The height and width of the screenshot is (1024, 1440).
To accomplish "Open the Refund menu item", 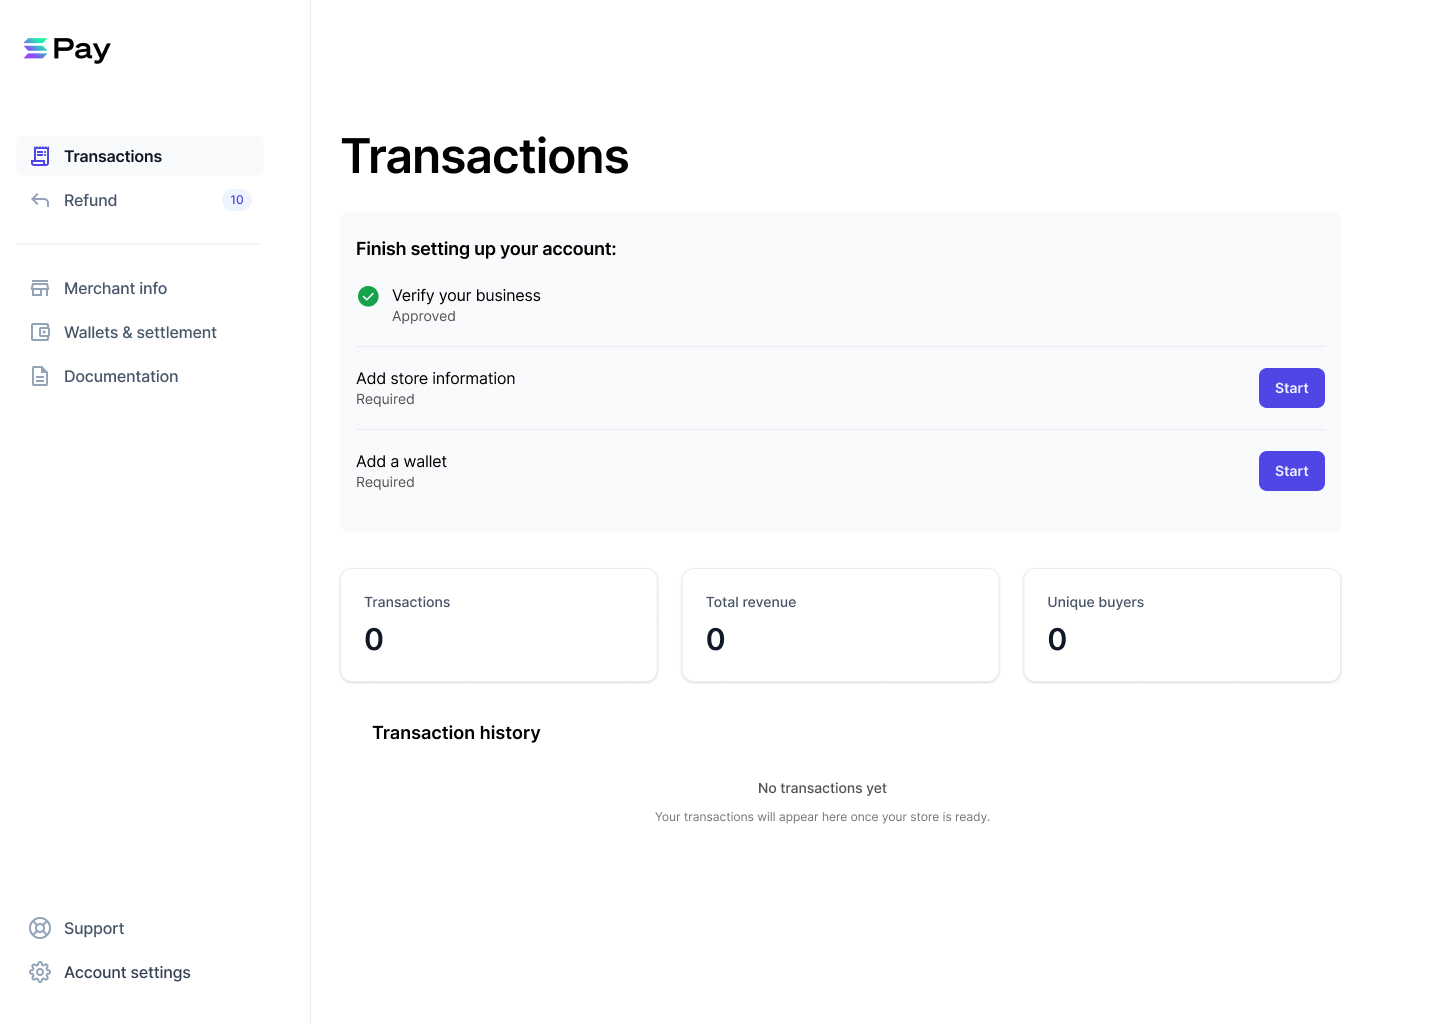I will click(140, 200).
